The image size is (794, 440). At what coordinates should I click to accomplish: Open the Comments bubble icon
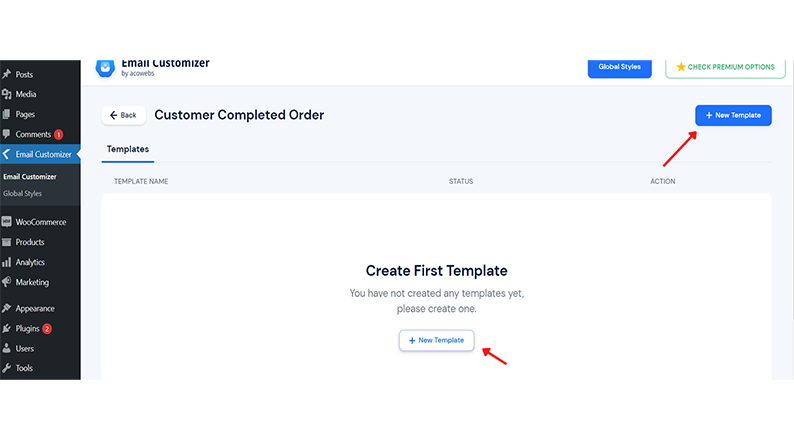pos(7,134)
